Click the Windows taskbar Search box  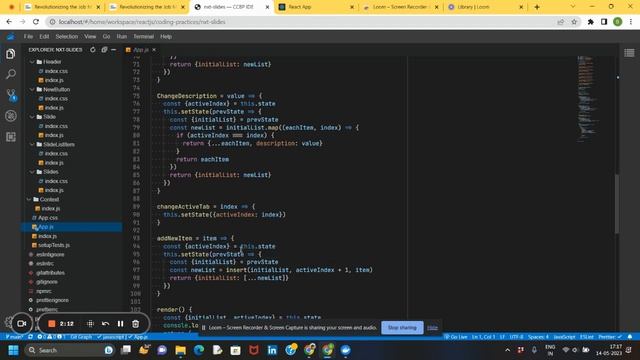coord(69,350)
